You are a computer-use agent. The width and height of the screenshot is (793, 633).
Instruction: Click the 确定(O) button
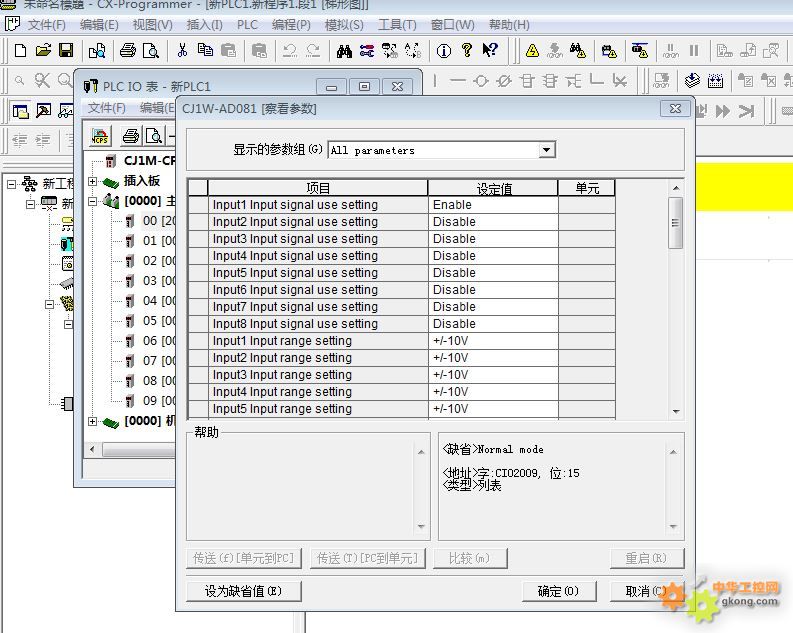(x=559, y=591)
